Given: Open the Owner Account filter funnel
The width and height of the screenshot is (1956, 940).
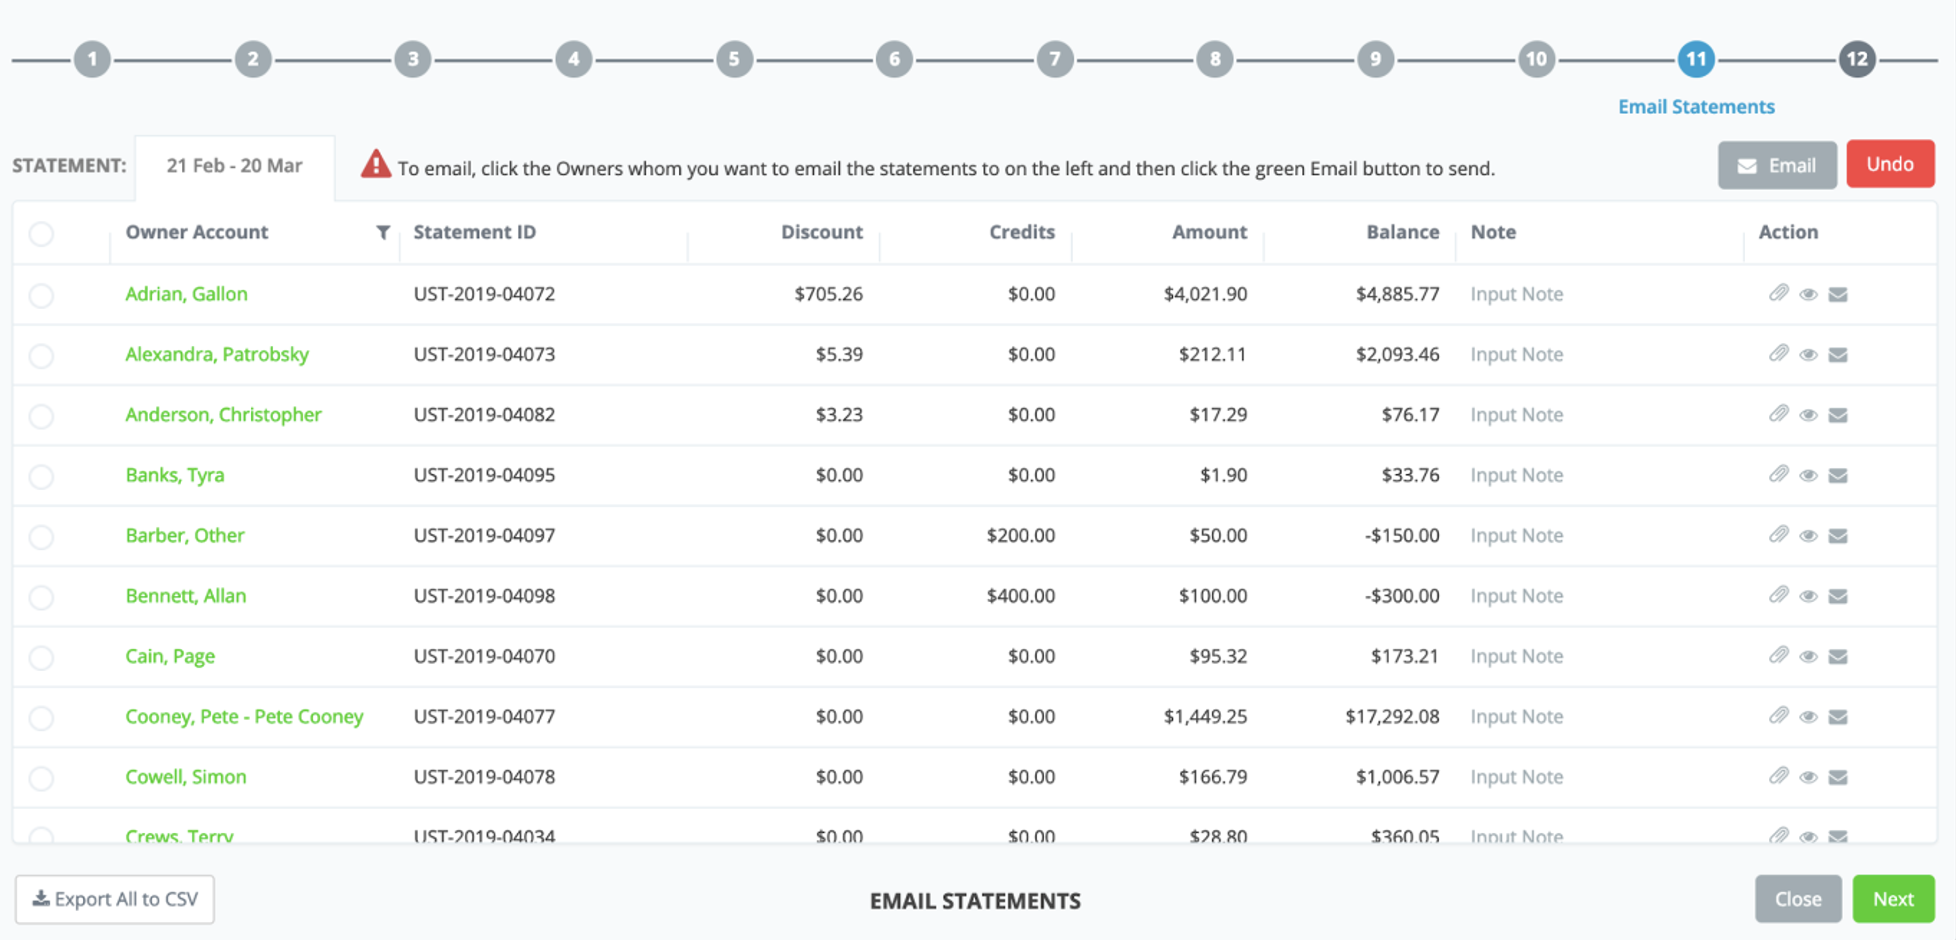Looking at the screenshot, I should pyautogui.click(x=383, y=232).
